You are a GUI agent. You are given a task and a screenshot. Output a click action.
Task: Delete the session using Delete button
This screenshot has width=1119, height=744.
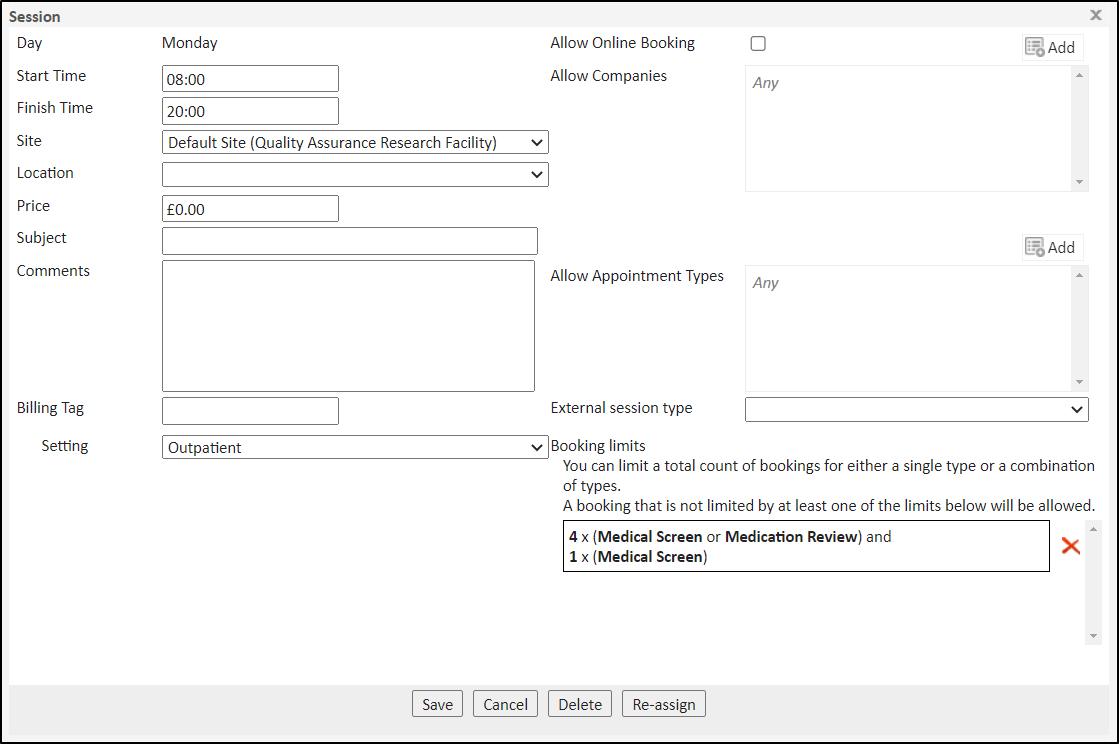pos(580,704)
